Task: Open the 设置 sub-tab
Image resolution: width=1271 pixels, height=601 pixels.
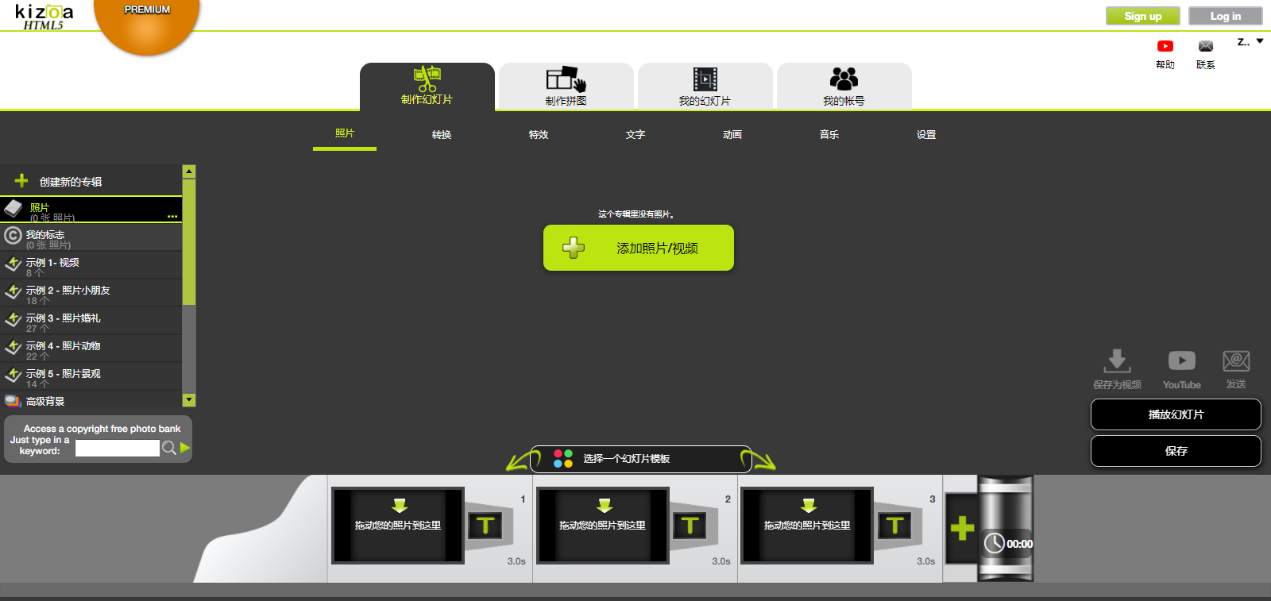Action: [x=926, y=134]
